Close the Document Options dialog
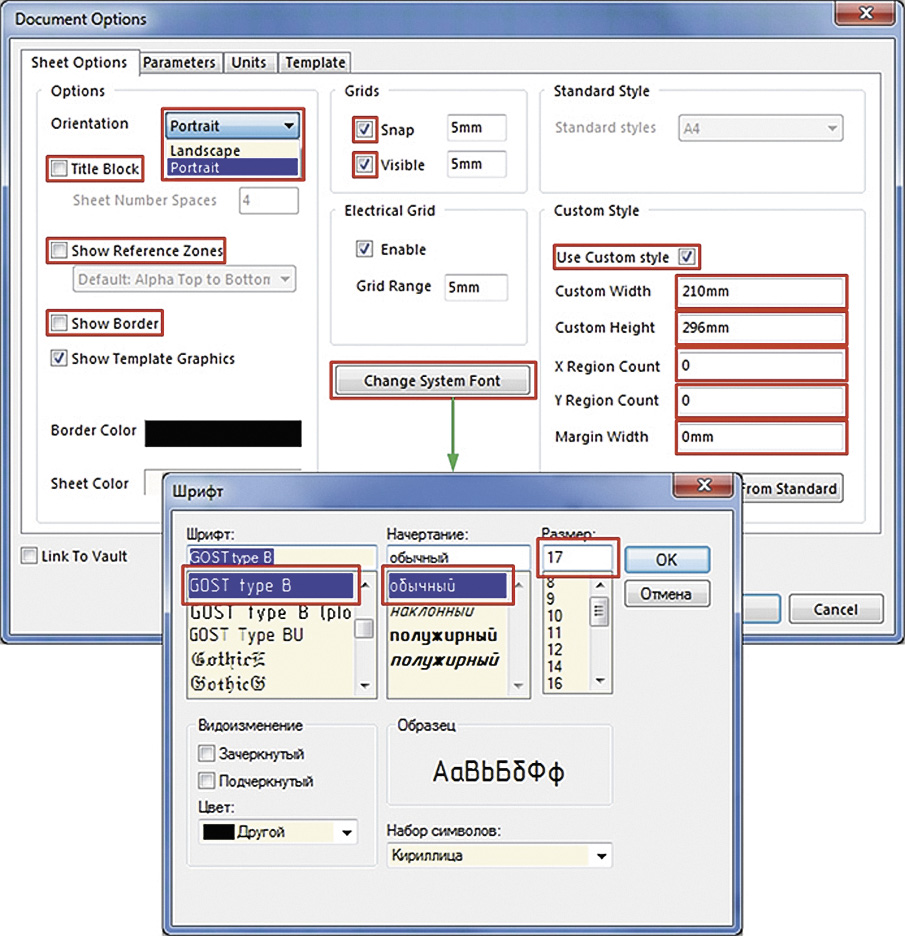The width and height of the screenshot is (905, 936). tap(865, 13)
